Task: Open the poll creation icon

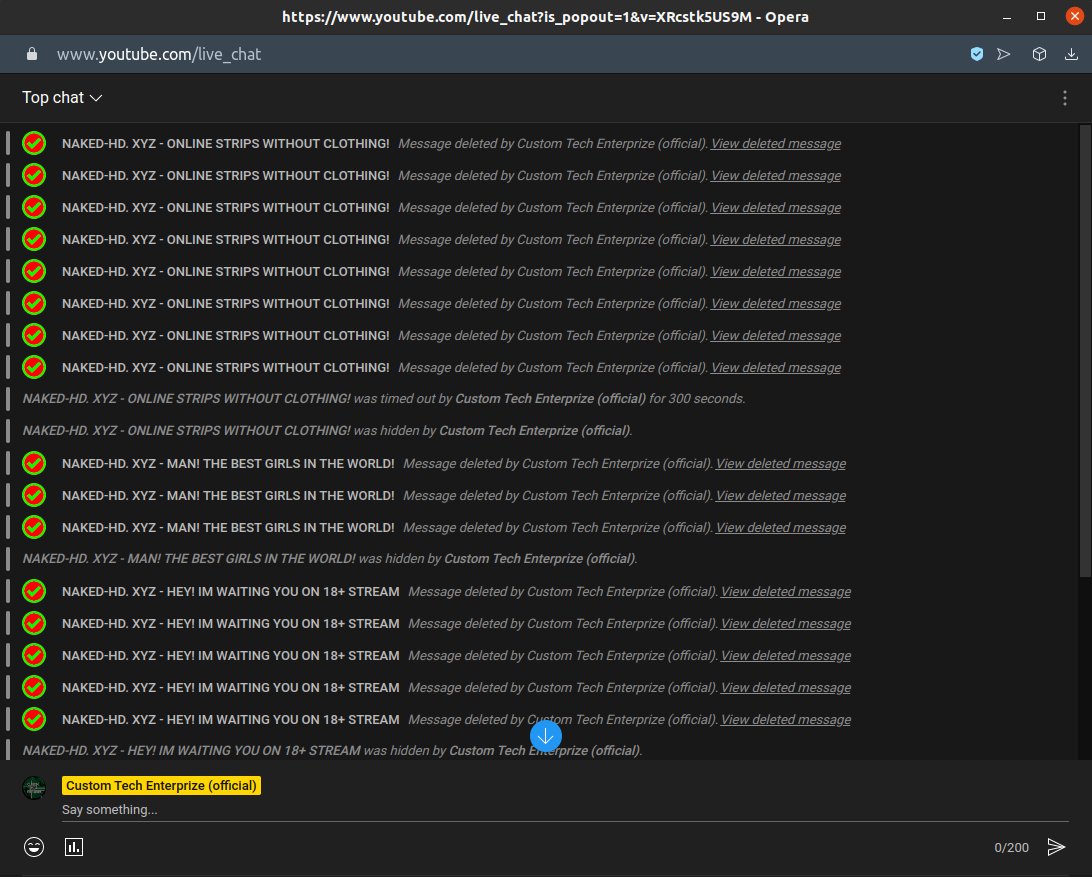Action: coord(74,847)
